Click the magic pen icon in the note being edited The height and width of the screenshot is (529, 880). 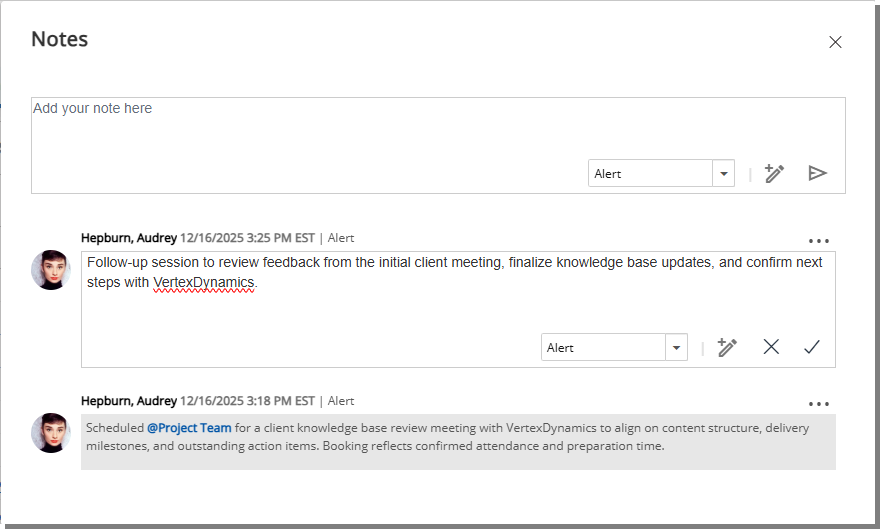727,347
